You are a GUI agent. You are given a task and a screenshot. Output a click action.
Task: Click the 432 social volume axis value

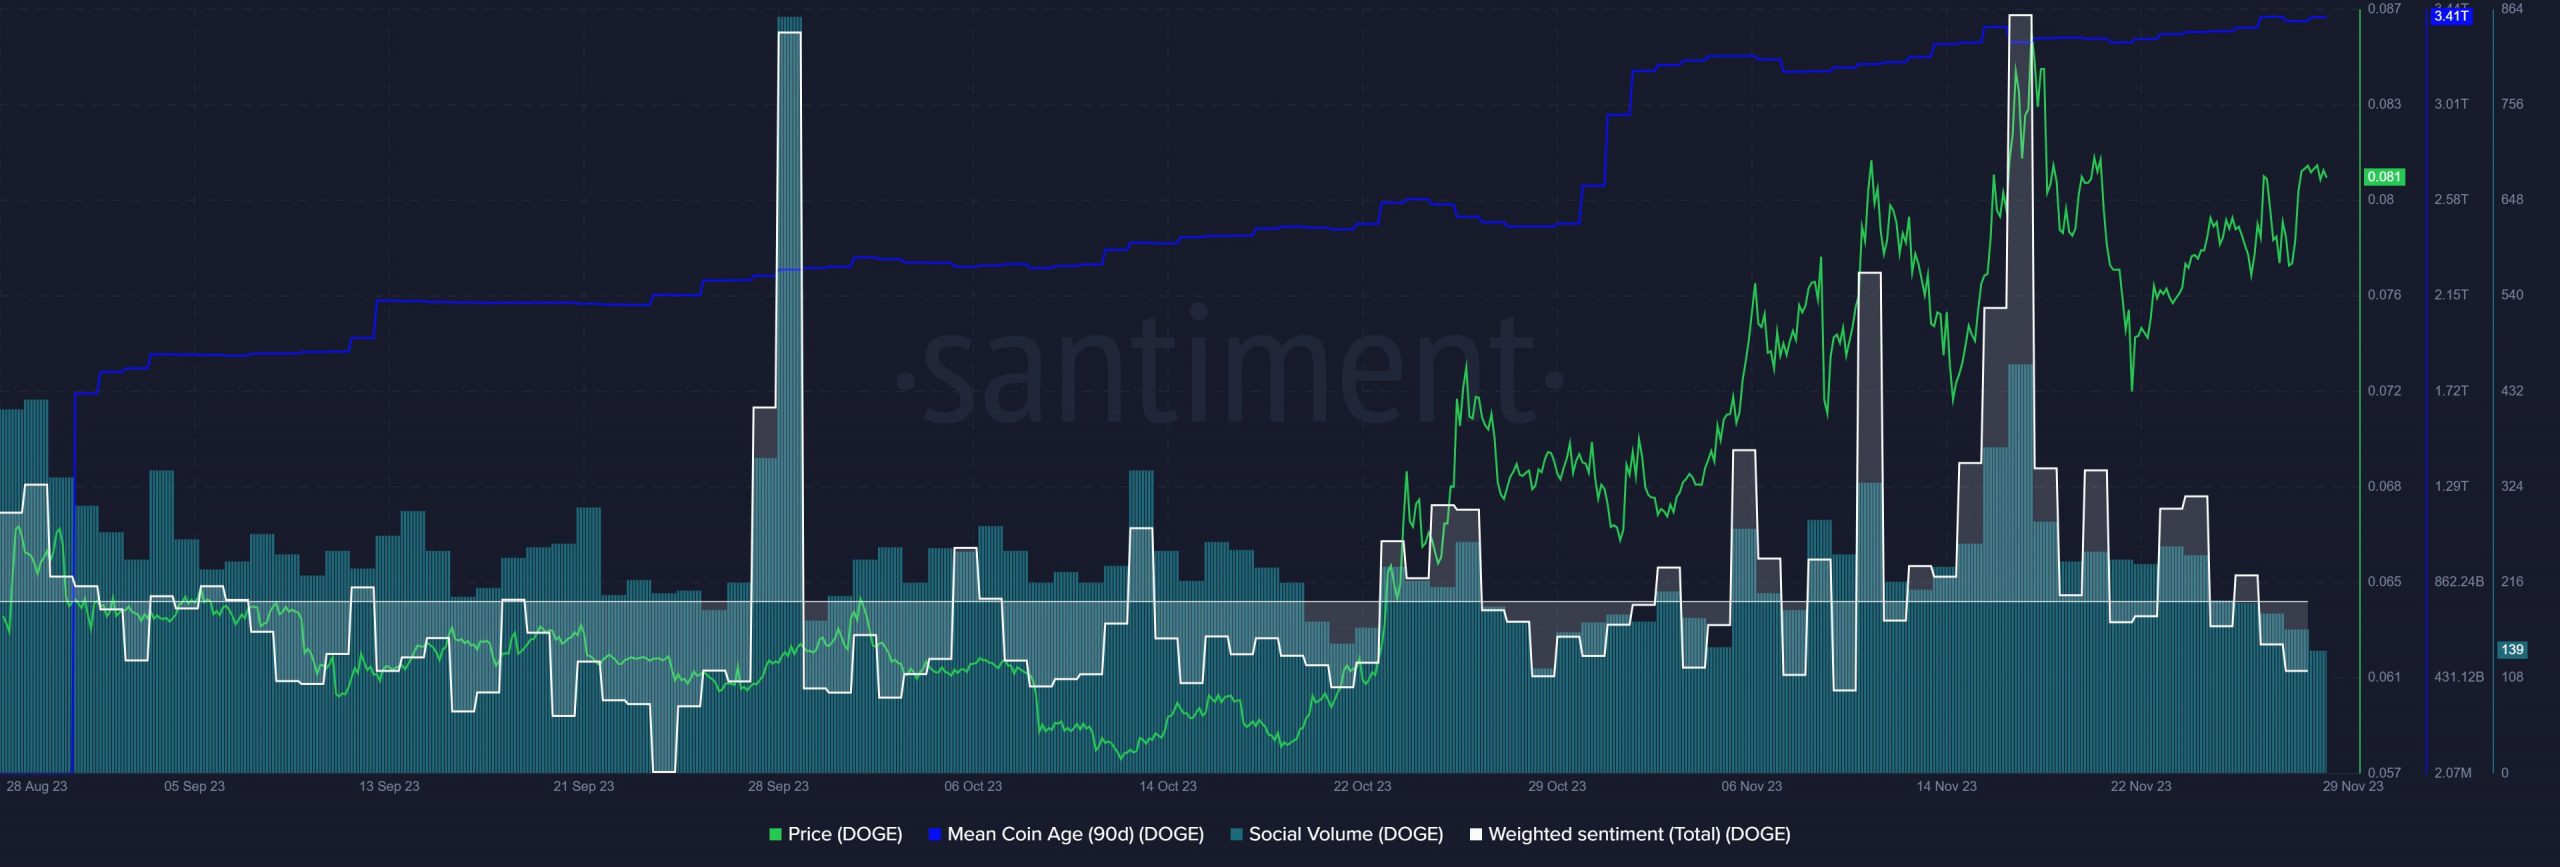pos(2512,391)
